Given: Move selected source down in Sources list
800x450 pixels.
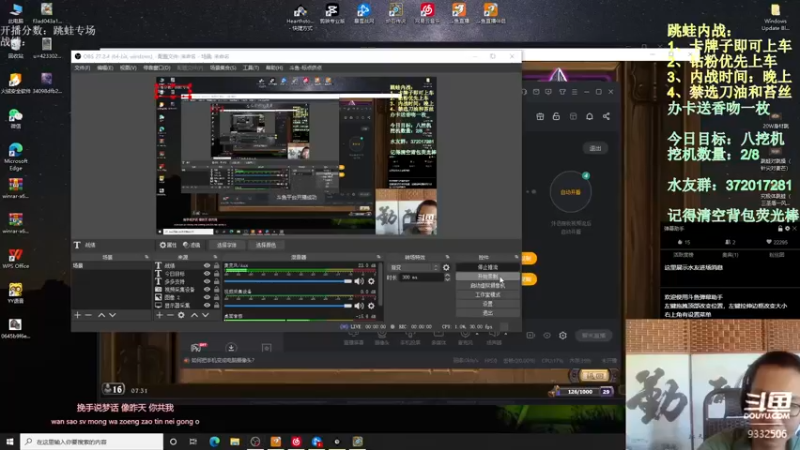Looking at the screenshot, I should coord(205,315).
